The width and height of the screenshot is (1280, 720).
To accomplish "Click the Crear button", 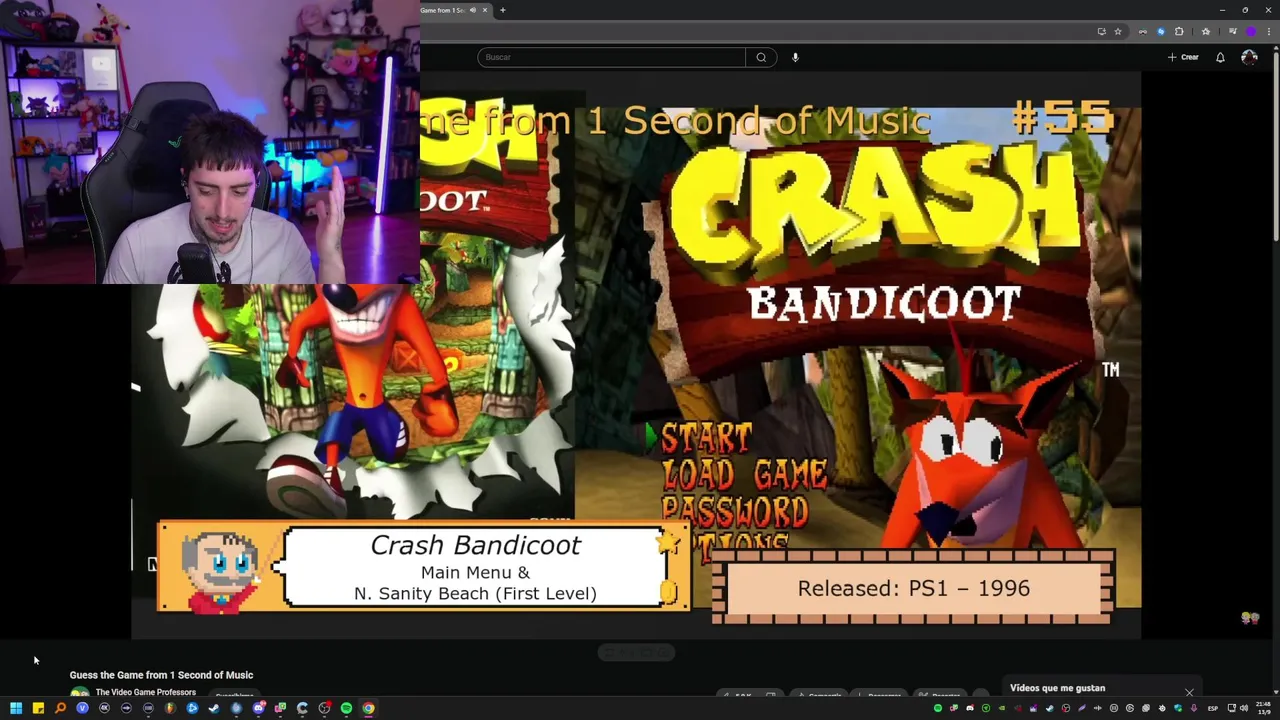I will [1183, 57].
